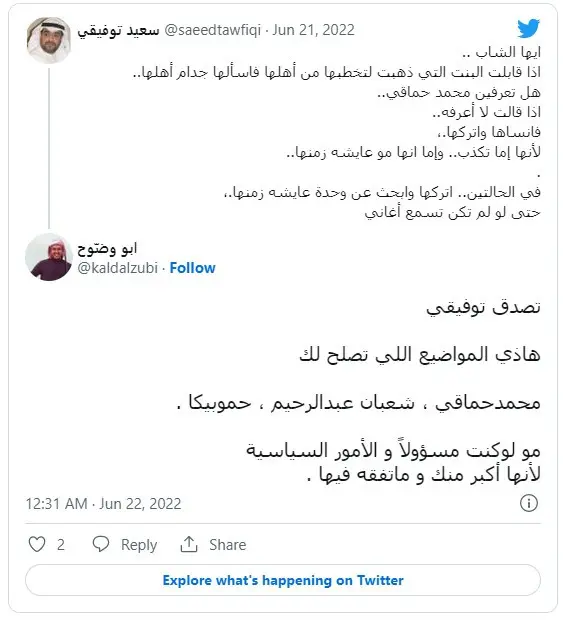
Task: Click the reply speech bubble icon
Action: 101,544
